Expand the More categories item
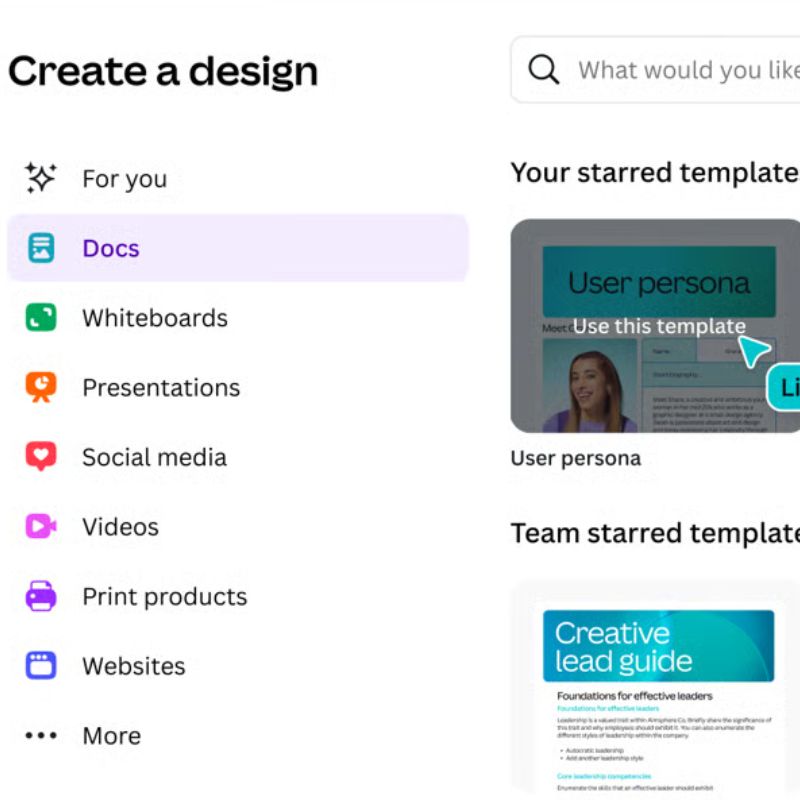800x800 pixels. (x=111, y=736)
